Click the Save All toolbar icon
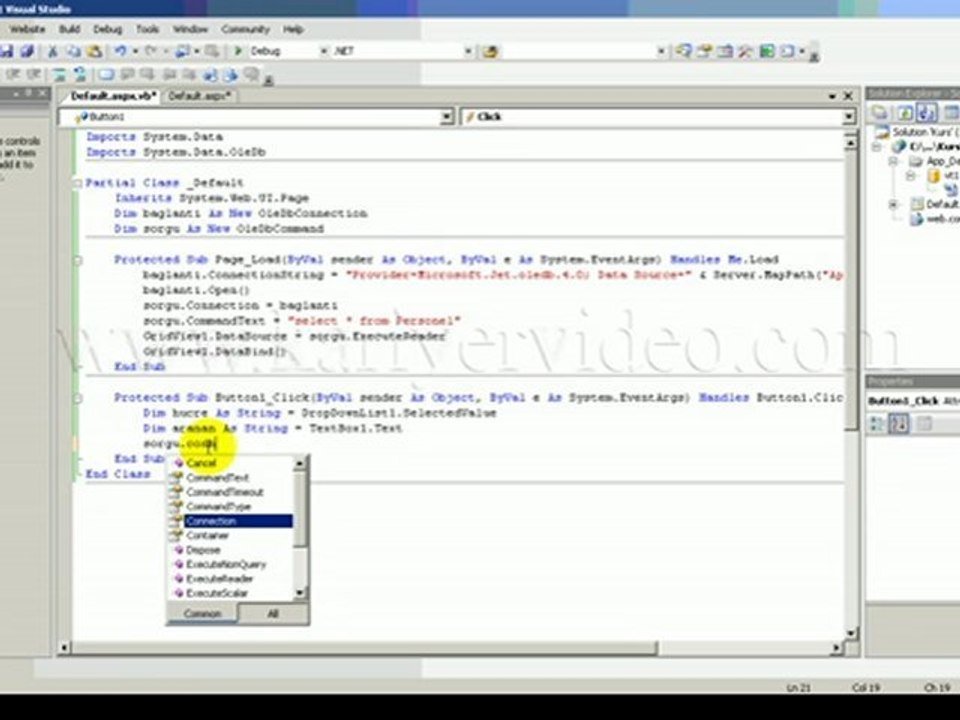Screen dimensions: 960x720 click(x=28, y=51)
